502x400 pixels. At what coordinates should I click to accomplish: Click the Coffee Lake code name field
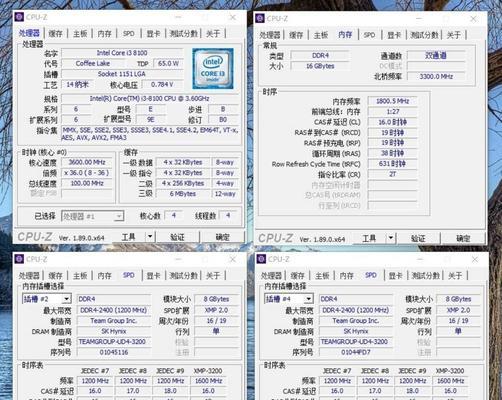[x=93, y=63]
